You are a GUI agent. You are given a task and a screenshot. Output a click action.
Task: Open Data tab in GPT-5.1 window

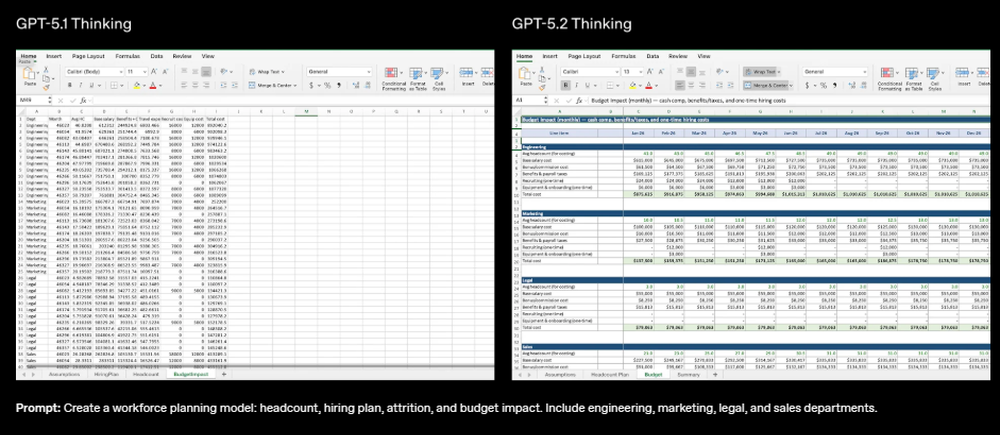(157, 56)
